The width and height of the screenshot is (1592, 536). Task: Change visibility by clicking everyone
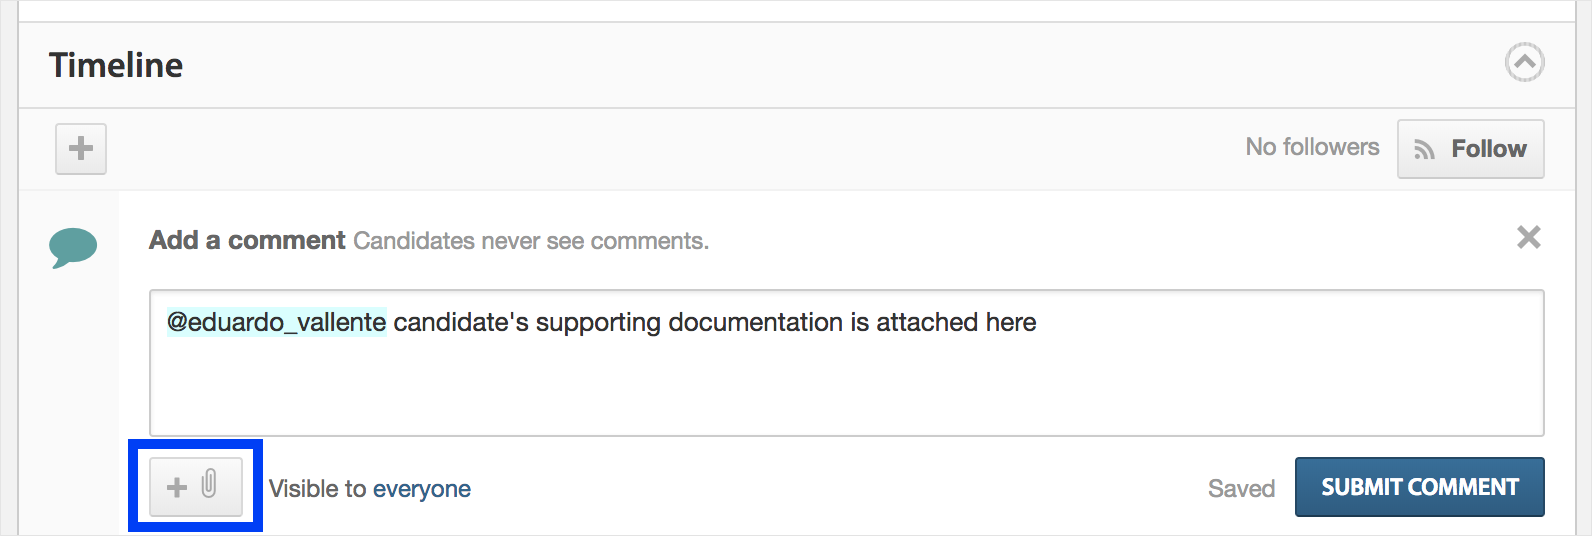coord(422,489)
